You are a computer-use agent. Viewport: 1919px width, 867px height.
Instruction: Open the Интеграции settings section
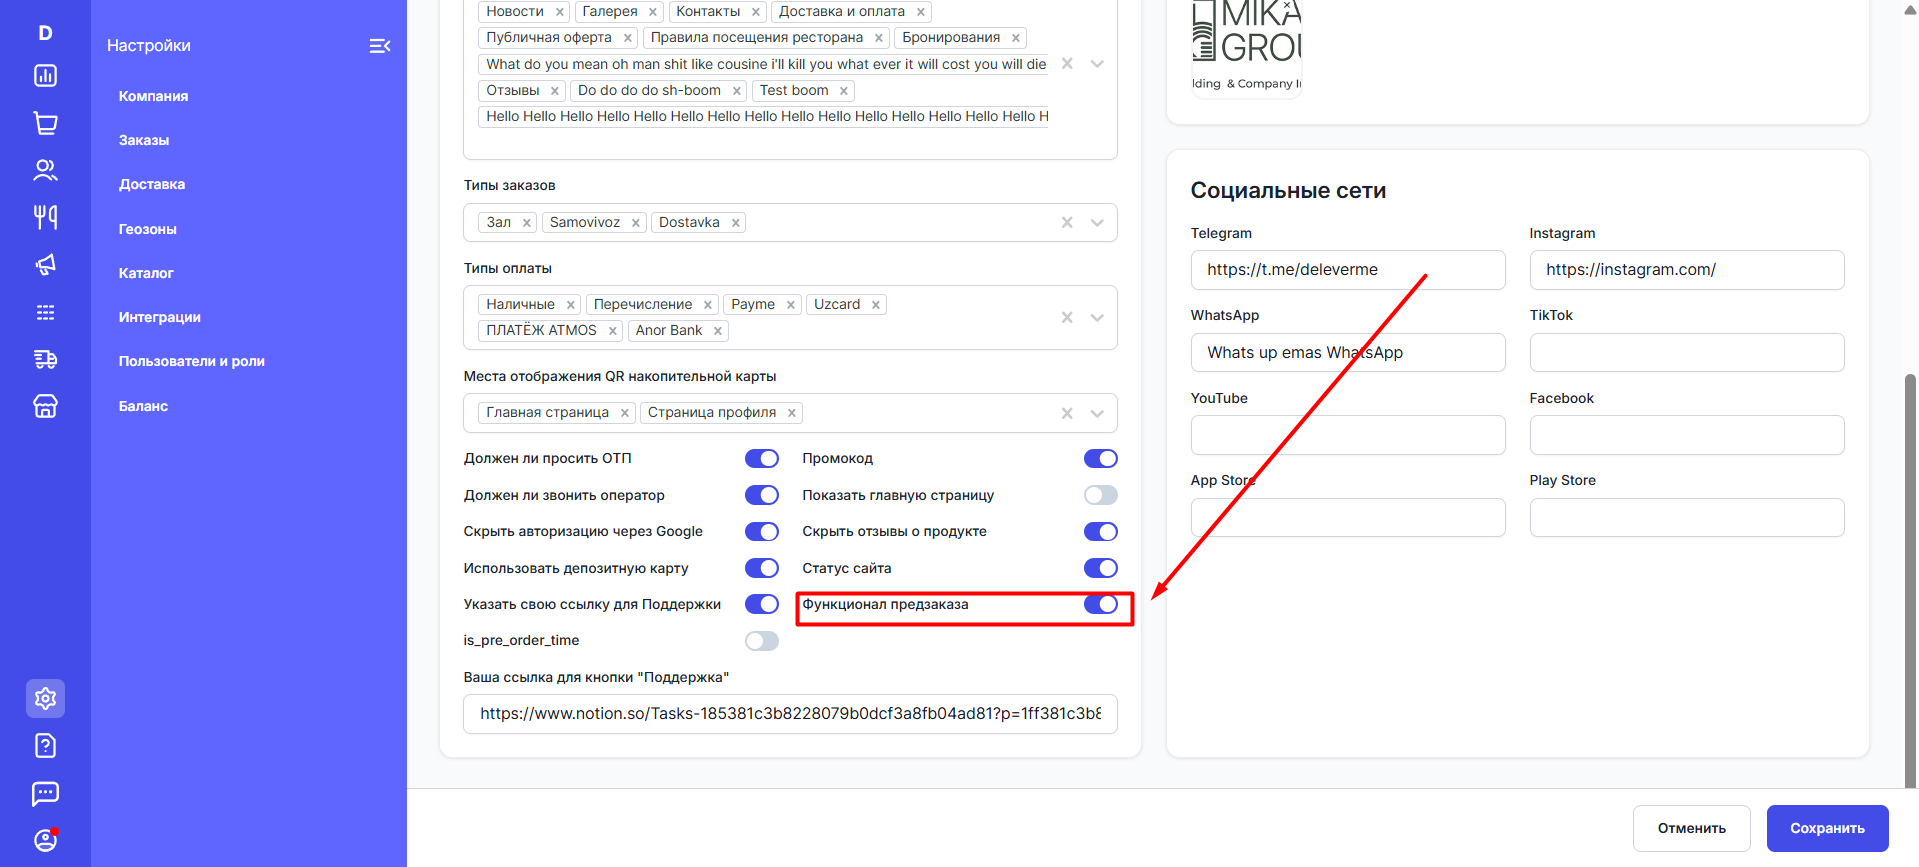coord(160,317)
